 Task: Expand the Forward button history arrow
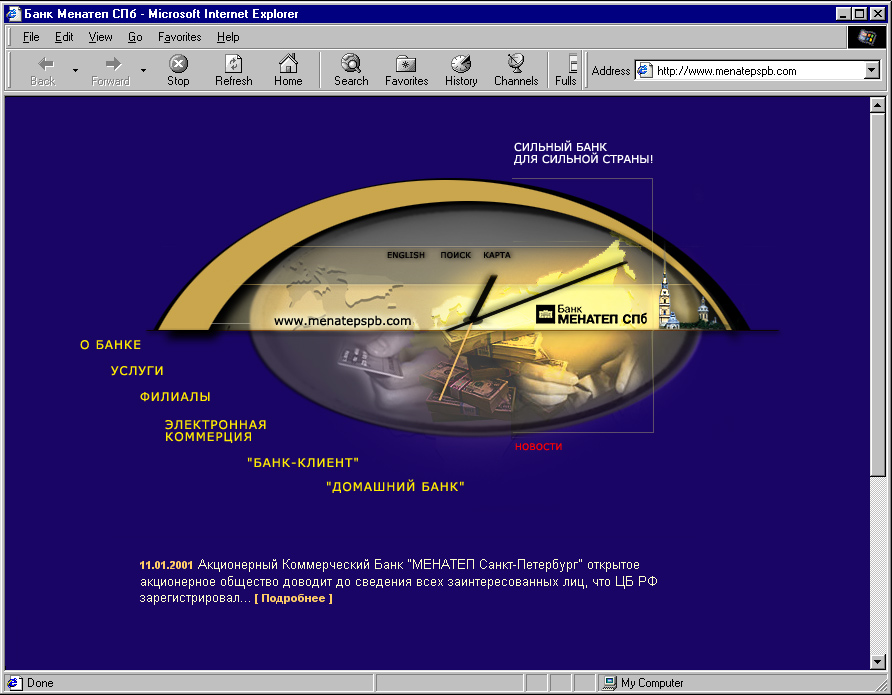click(x=143, y=70)
